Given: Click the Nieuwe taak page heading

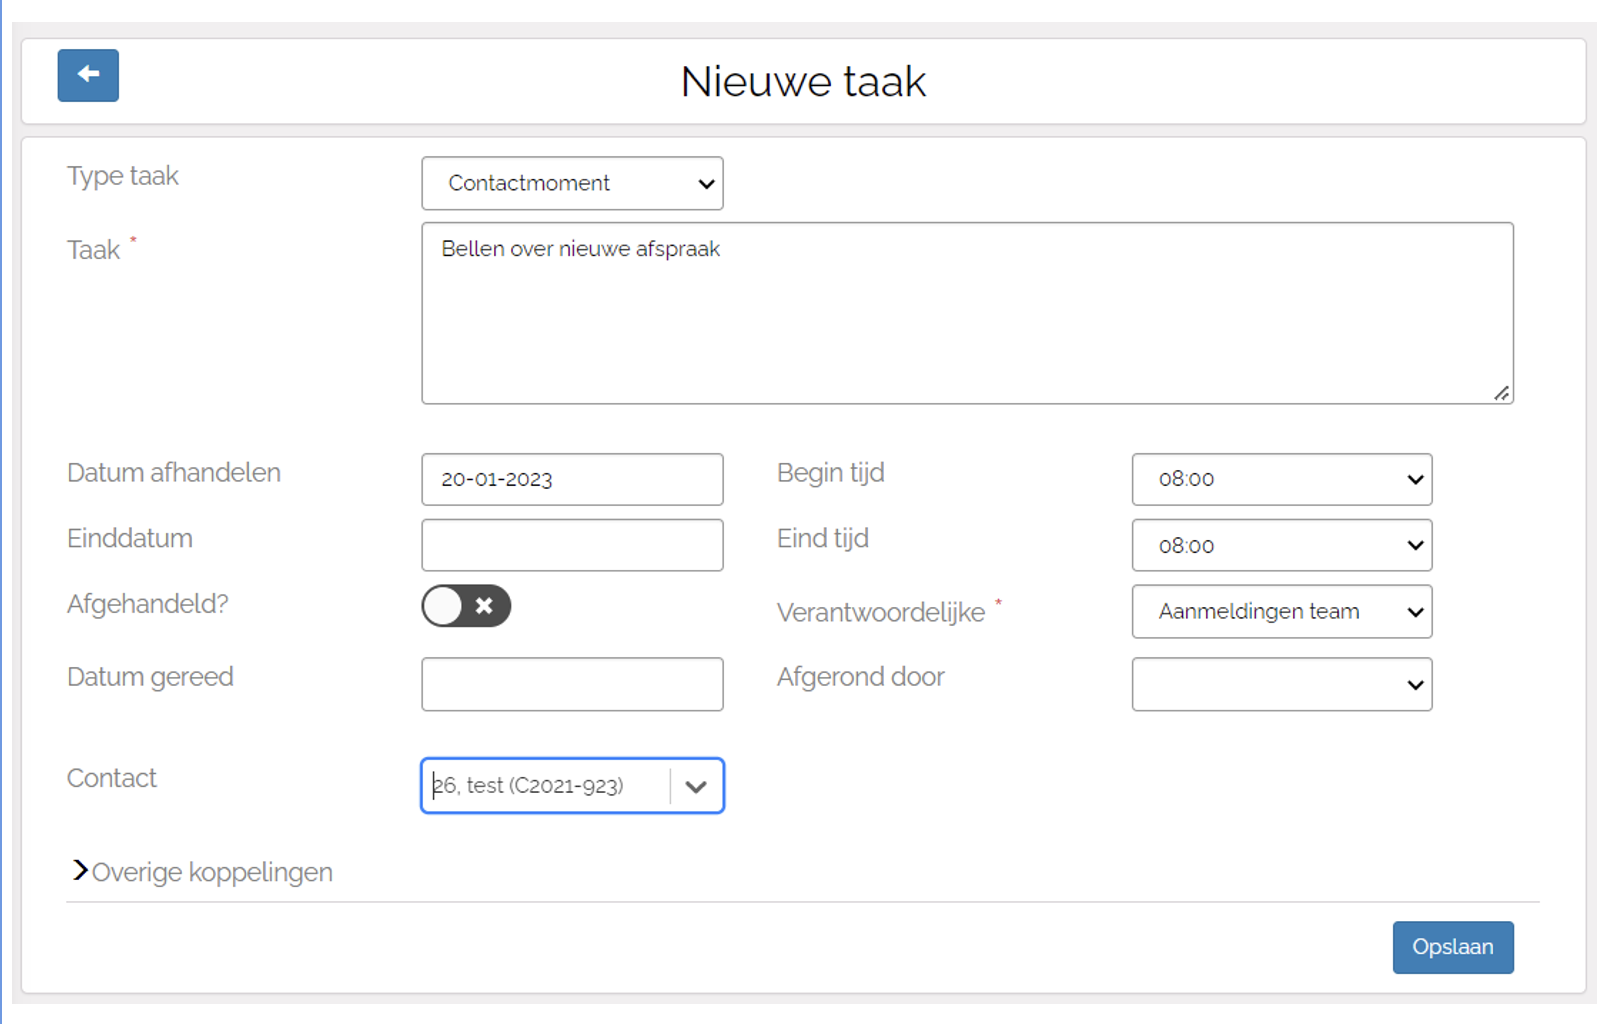Looking at the screenshot, I should pos(803,82).
